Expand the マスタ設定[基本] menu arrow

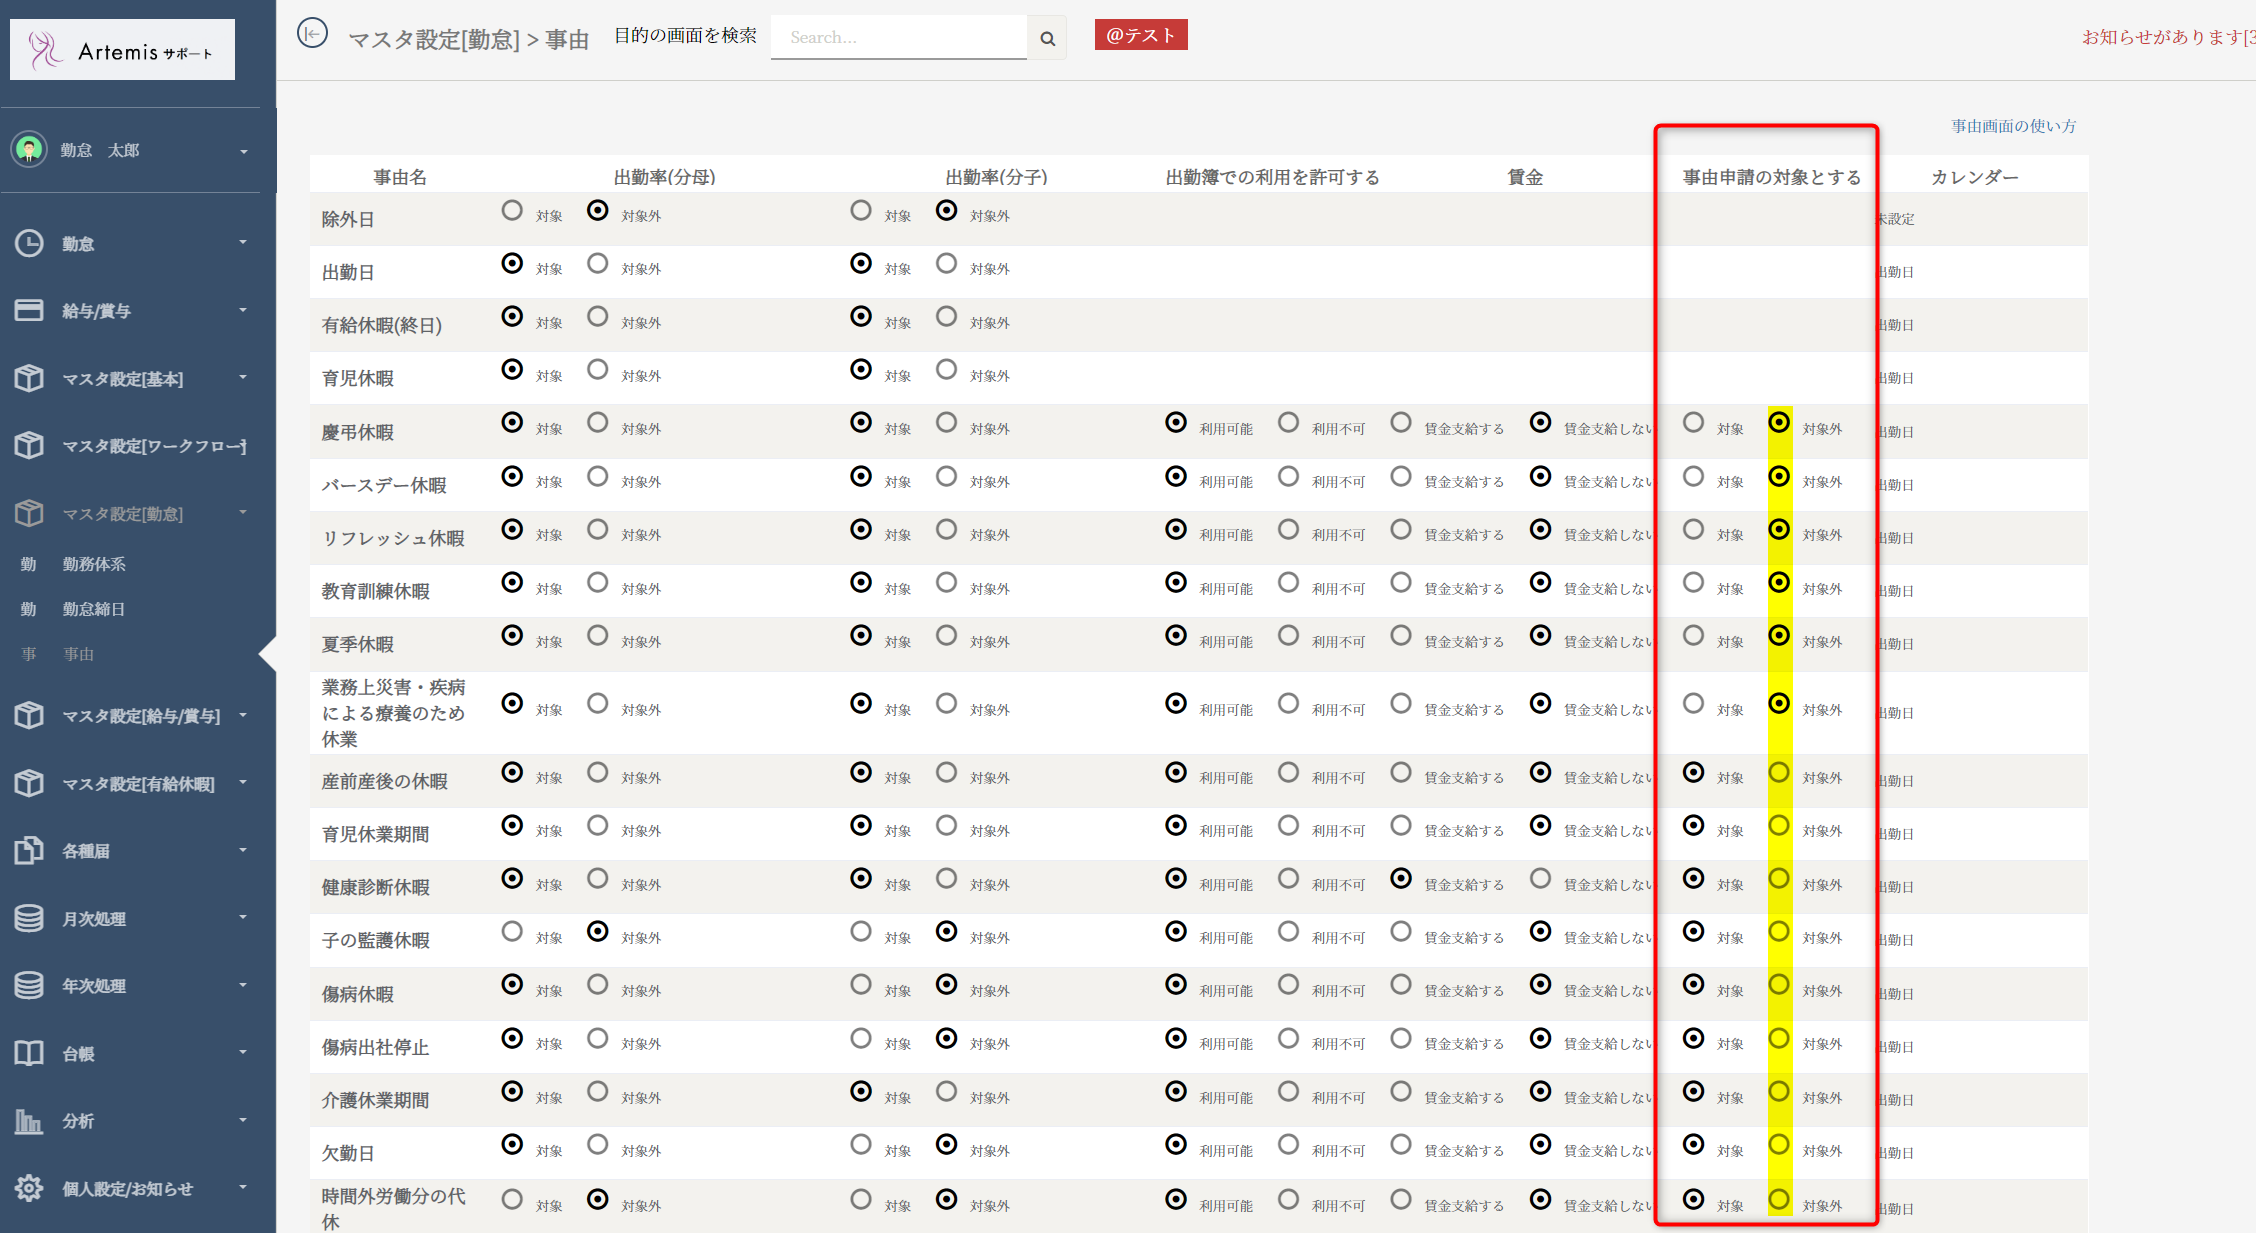point(243,378)
